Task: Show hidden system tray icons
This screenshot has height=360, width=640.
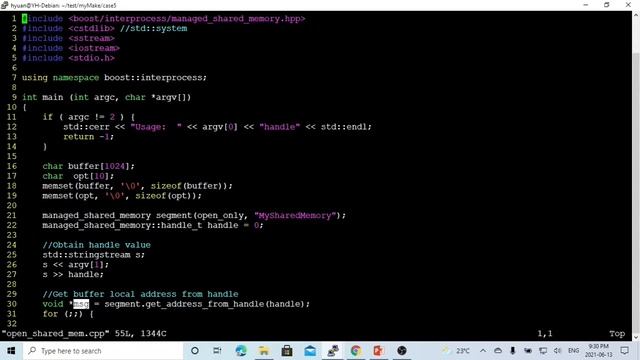Action: tap(483, 351)
